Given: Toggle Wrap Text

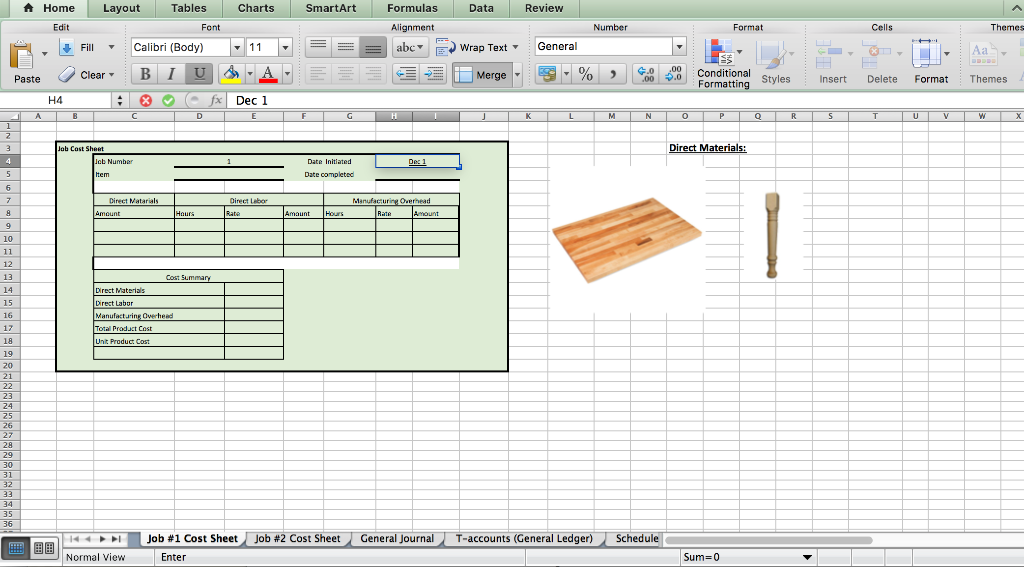Looking at the screenshot, I should (x=473, y=47).
